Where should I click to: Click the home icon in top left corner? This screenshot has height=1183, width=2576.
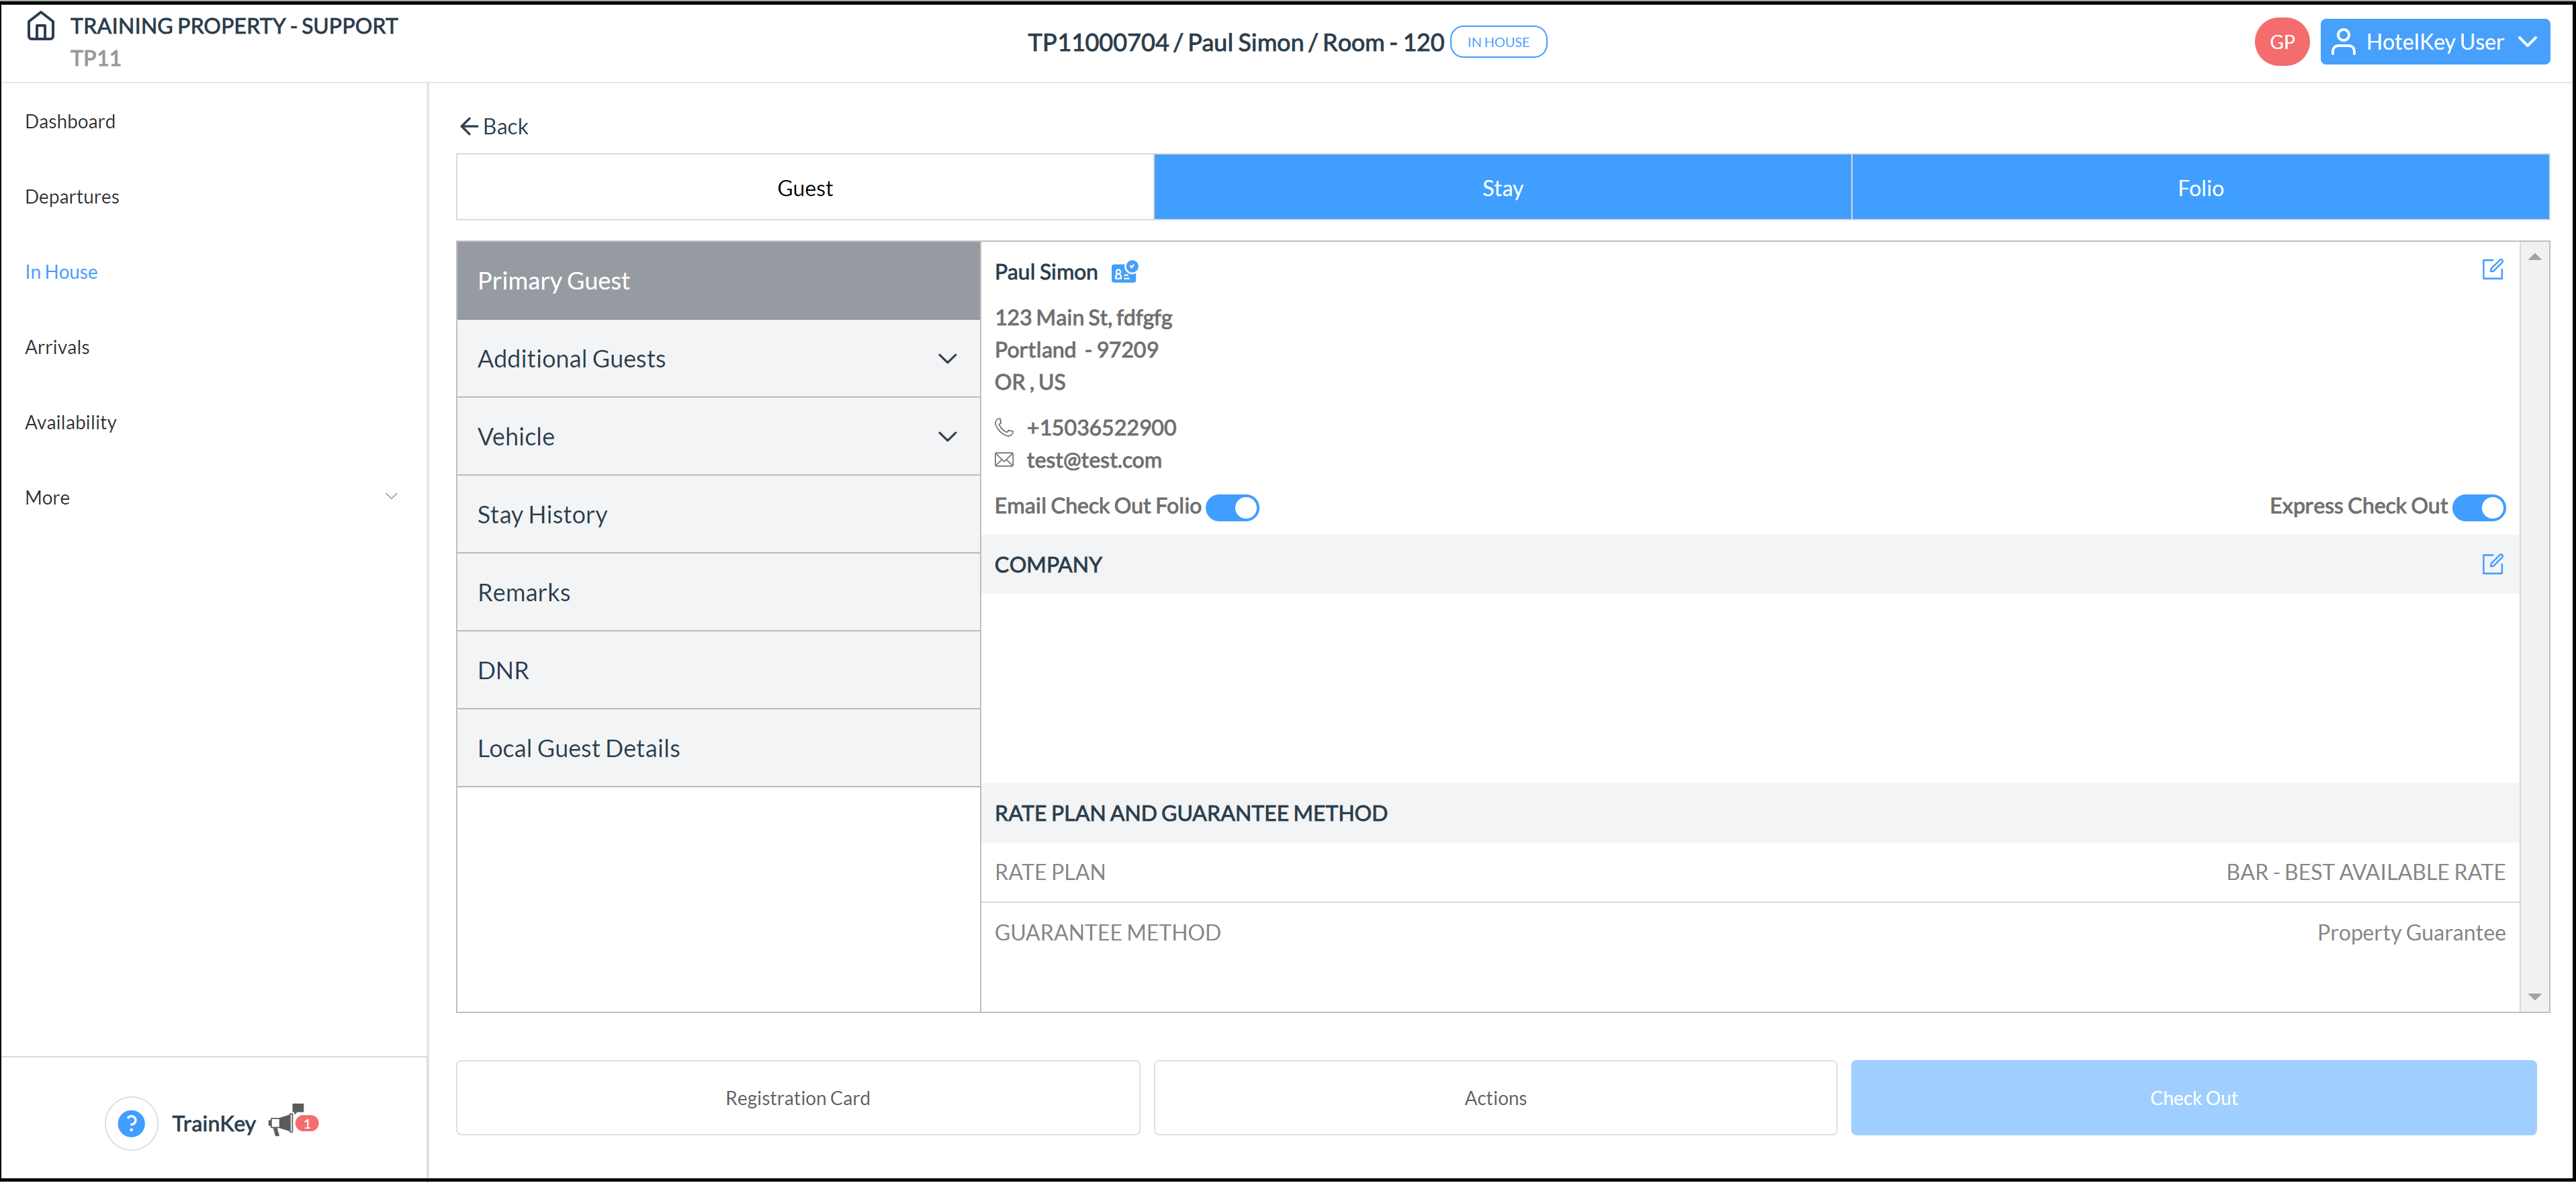(40, 26)
